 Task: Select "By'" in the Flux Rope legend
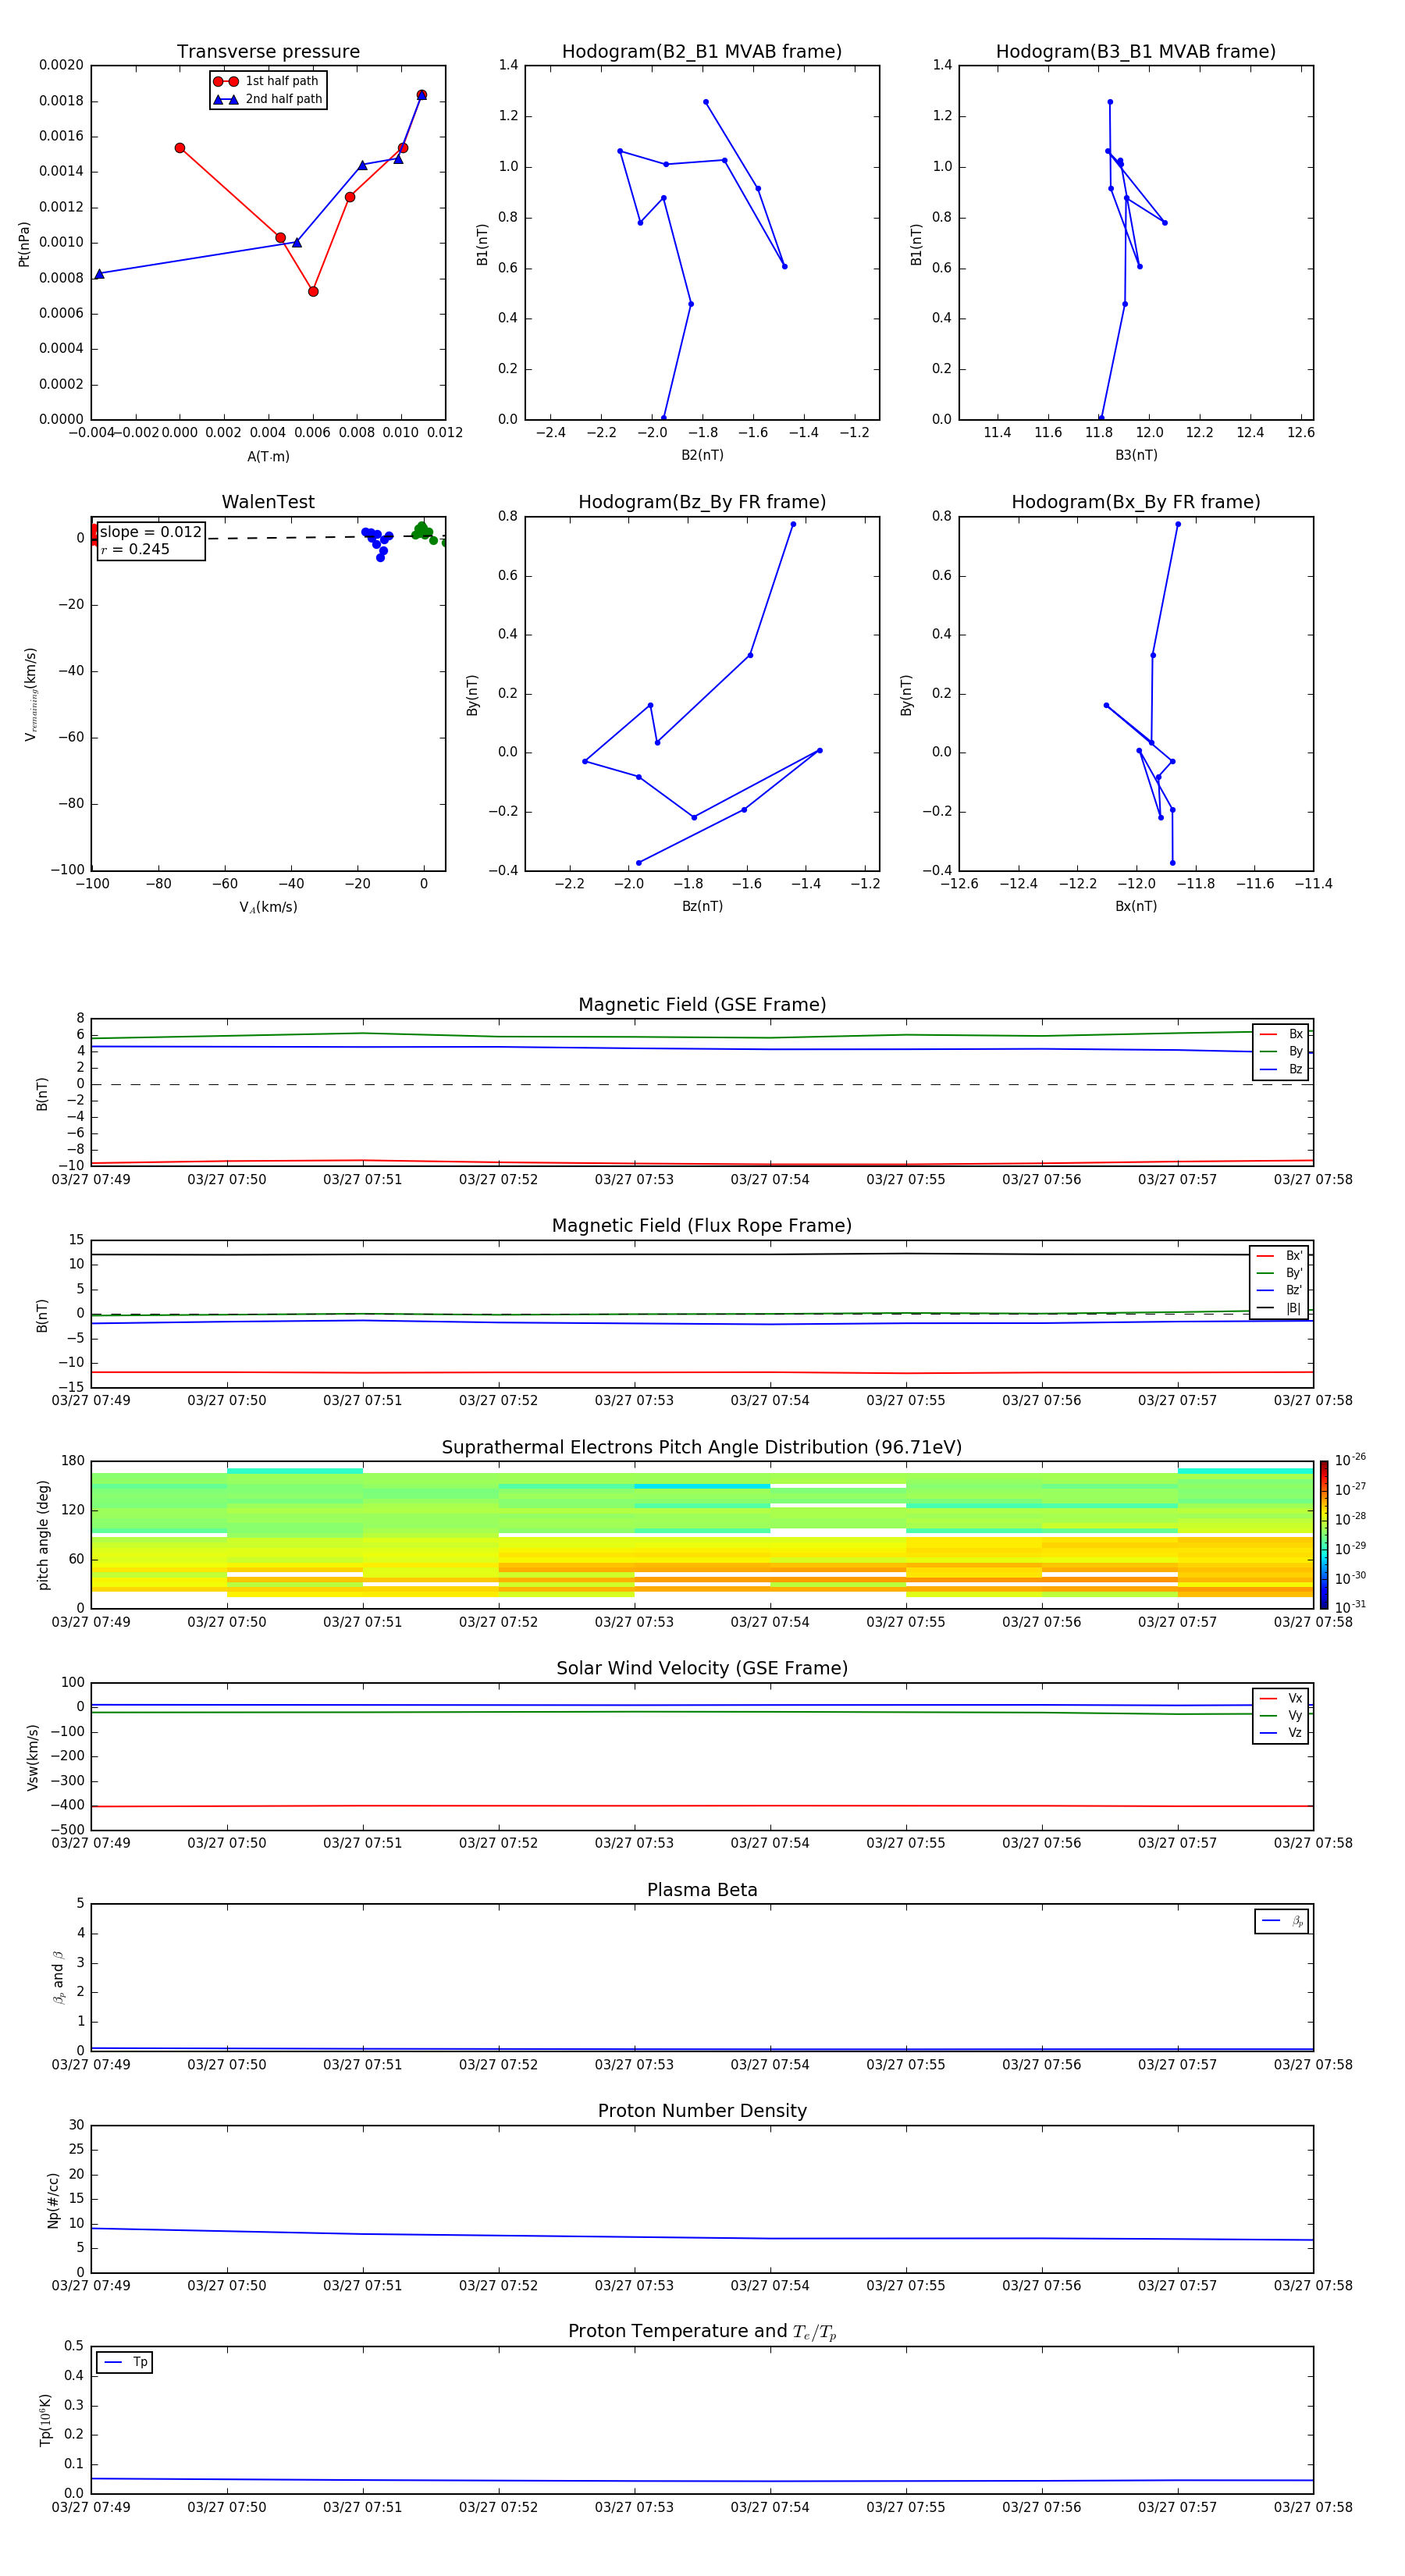[x=1280, y=1273]
